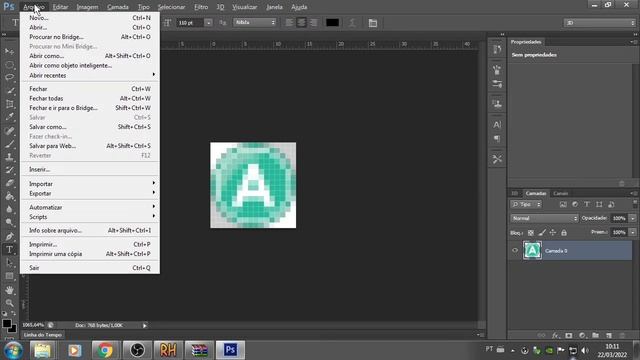Expand the Scripts submenu
This screenshot has width=640, height=360.
pos(90,217)
